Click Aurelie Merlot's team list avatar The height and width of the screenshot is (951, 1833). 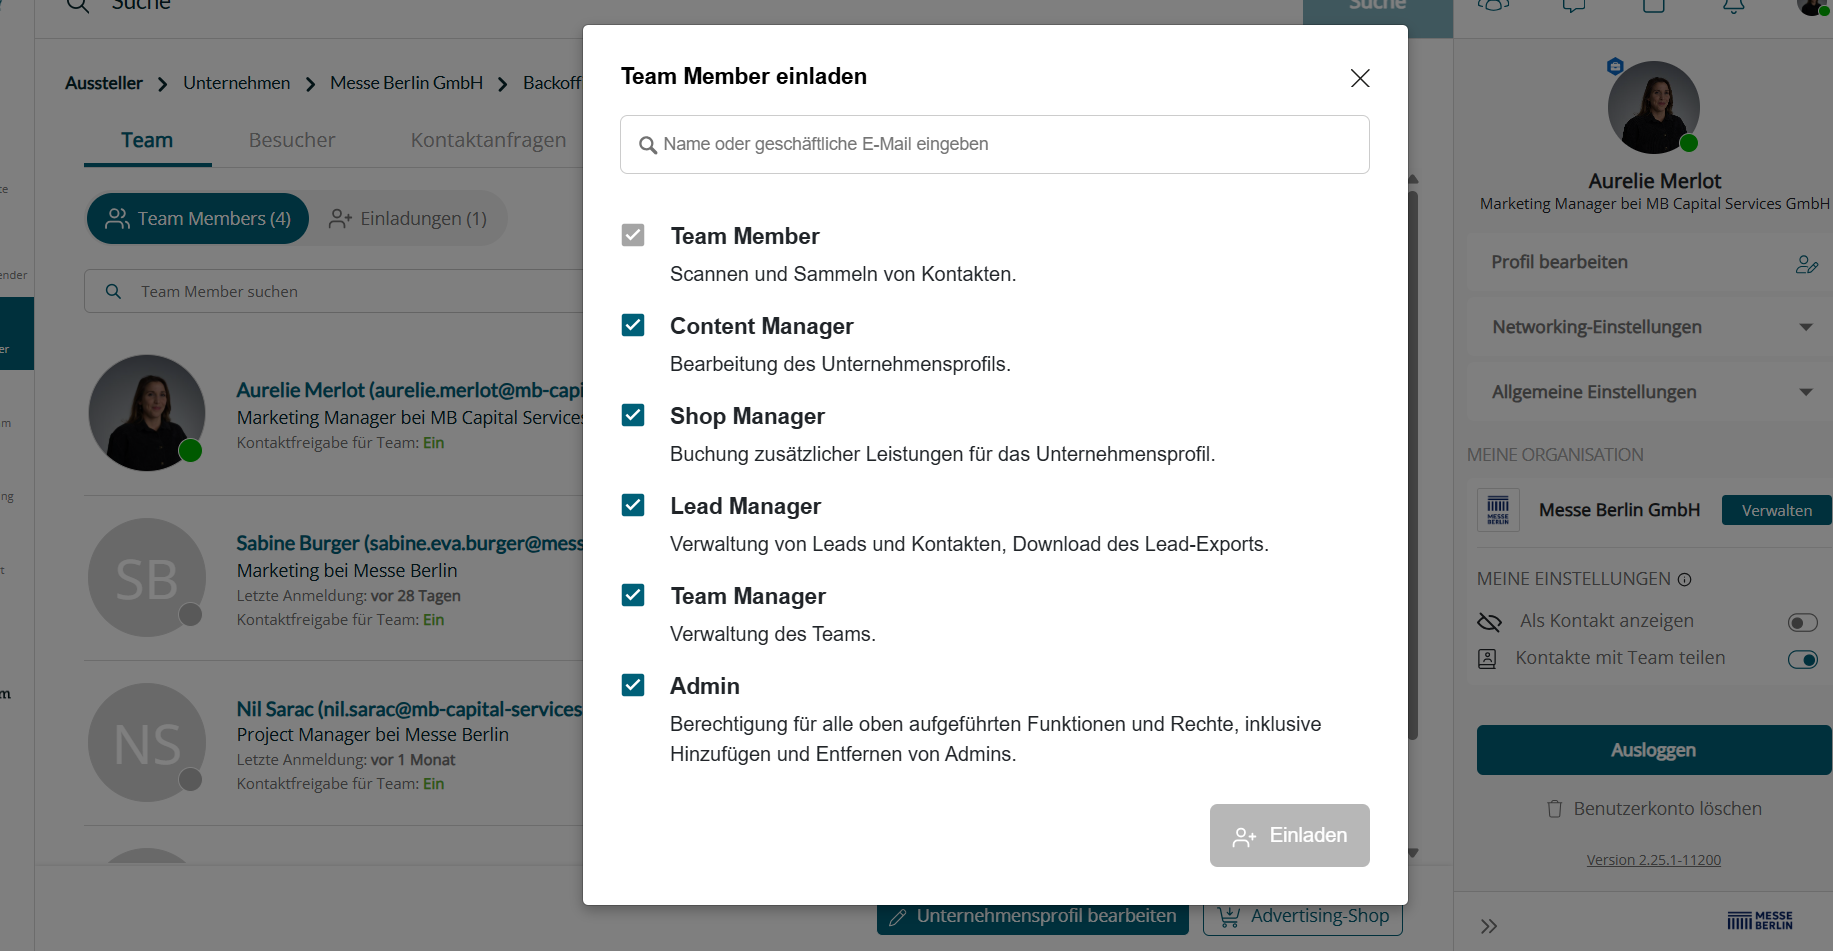(x=147, y=413)
